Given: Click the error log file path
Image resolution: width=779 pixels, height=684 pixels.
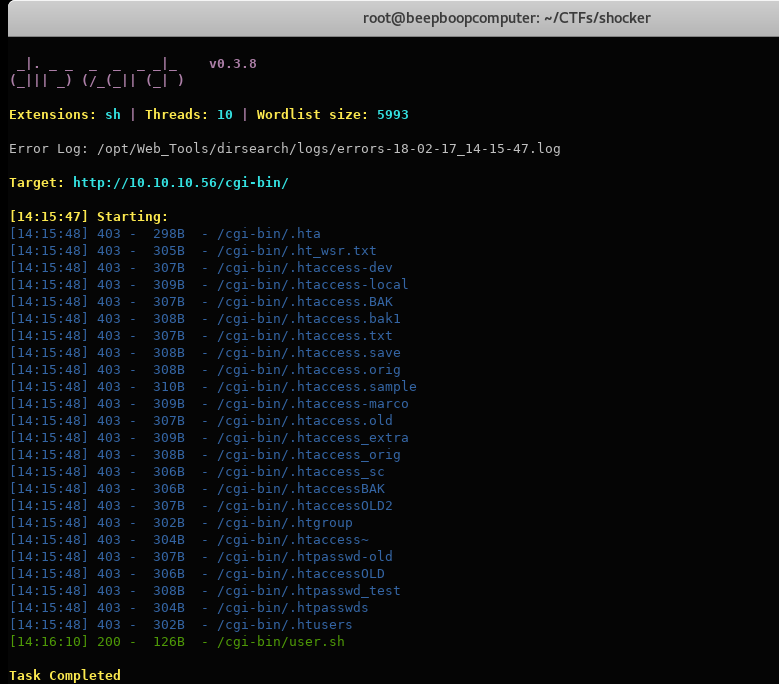Looking at the screenshot, I should pyautogui.click(x=329, y=149).
